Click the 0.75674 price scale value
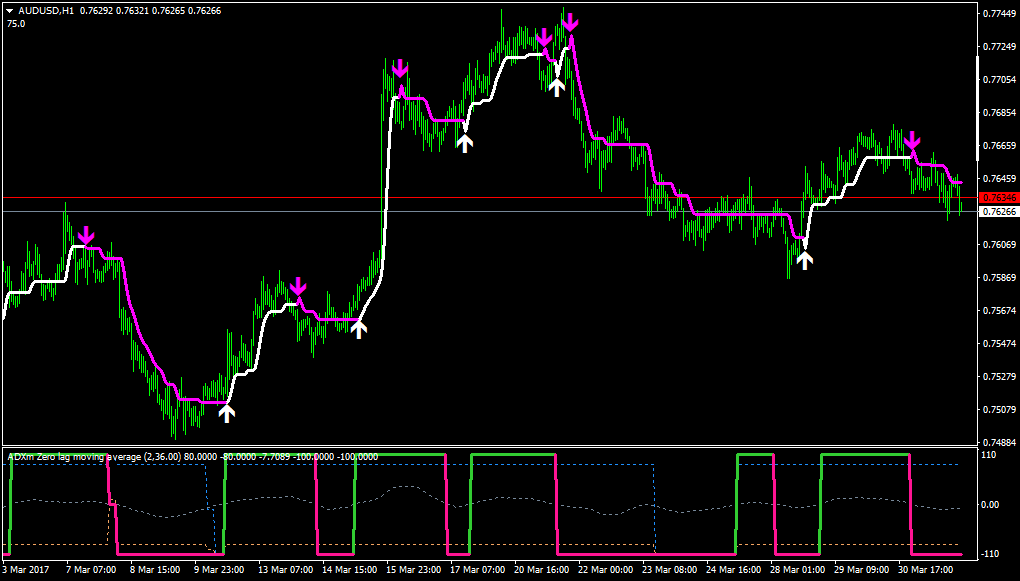Image resolution: width=1020 pixels, height=581 pixels. pos(1000,310)
